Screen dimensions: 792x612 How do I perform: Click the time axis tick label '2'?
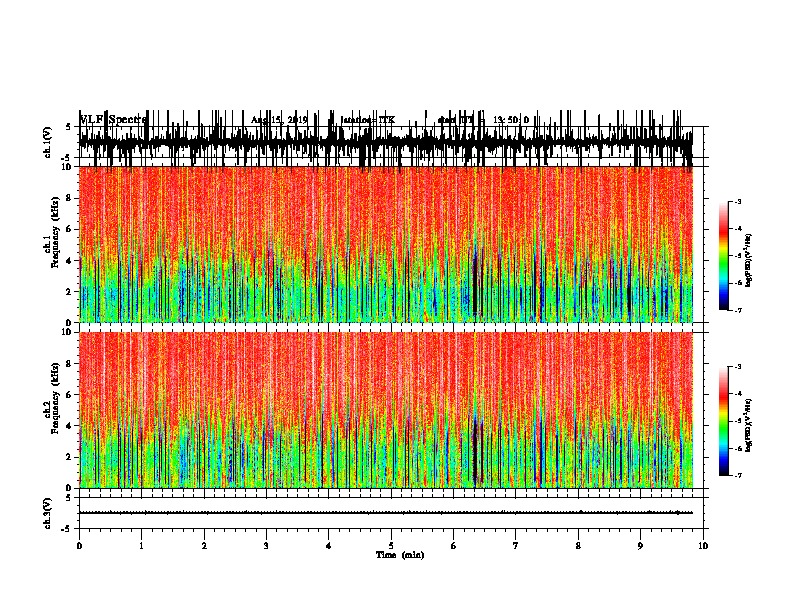[204, 546]
